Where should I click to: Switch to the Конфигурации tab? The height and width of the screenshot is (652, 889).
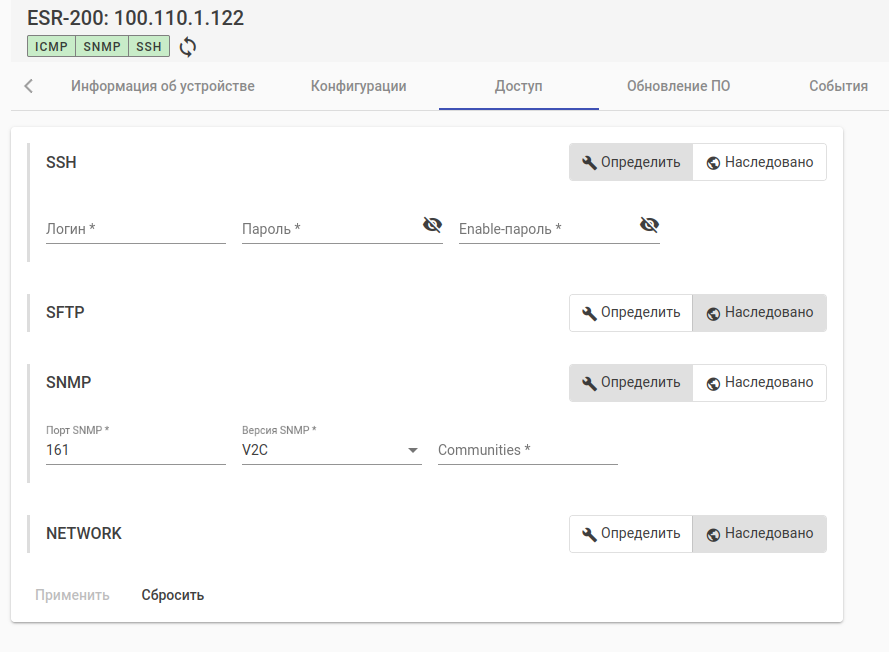point(359,86)
